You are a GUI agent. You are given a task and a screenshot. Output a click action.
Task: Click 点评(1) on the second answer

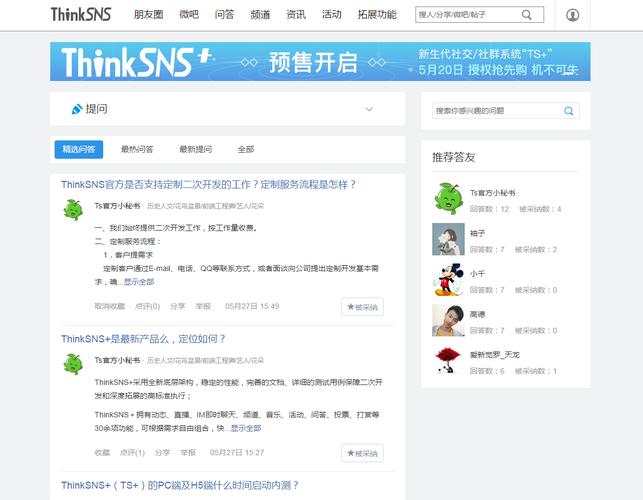[x=132, y=452]
